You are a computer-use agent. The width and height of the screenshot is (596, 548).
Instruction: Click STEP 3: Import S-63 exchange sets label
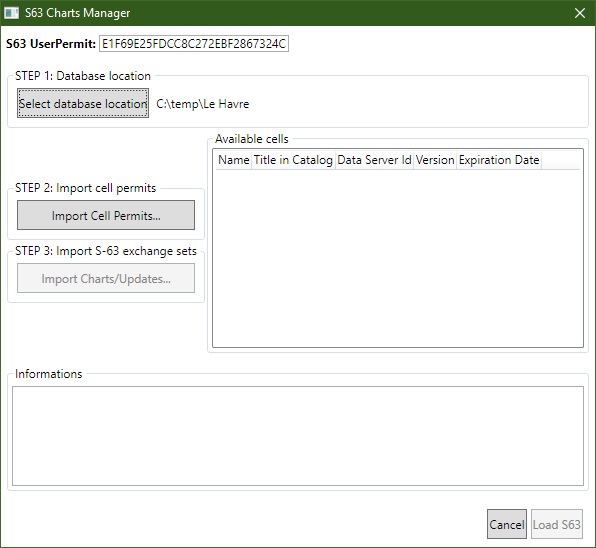pyautogui.click(x=106, y=251)
